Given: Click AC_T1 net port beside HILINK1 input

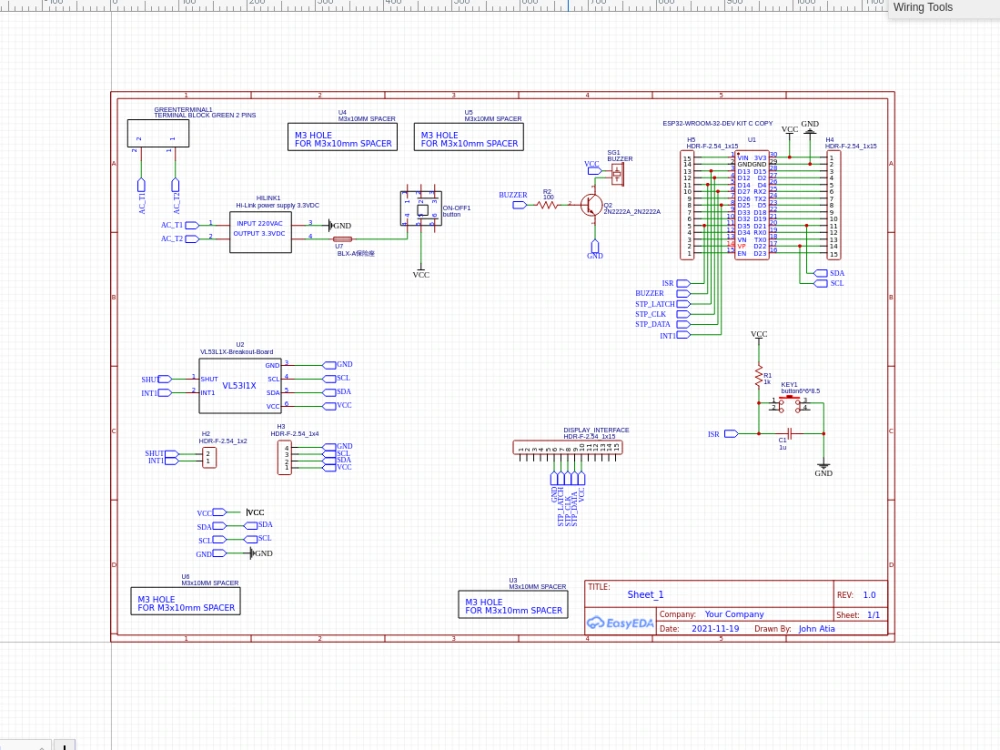Looking at the screenshot, I should pos(192,225).
